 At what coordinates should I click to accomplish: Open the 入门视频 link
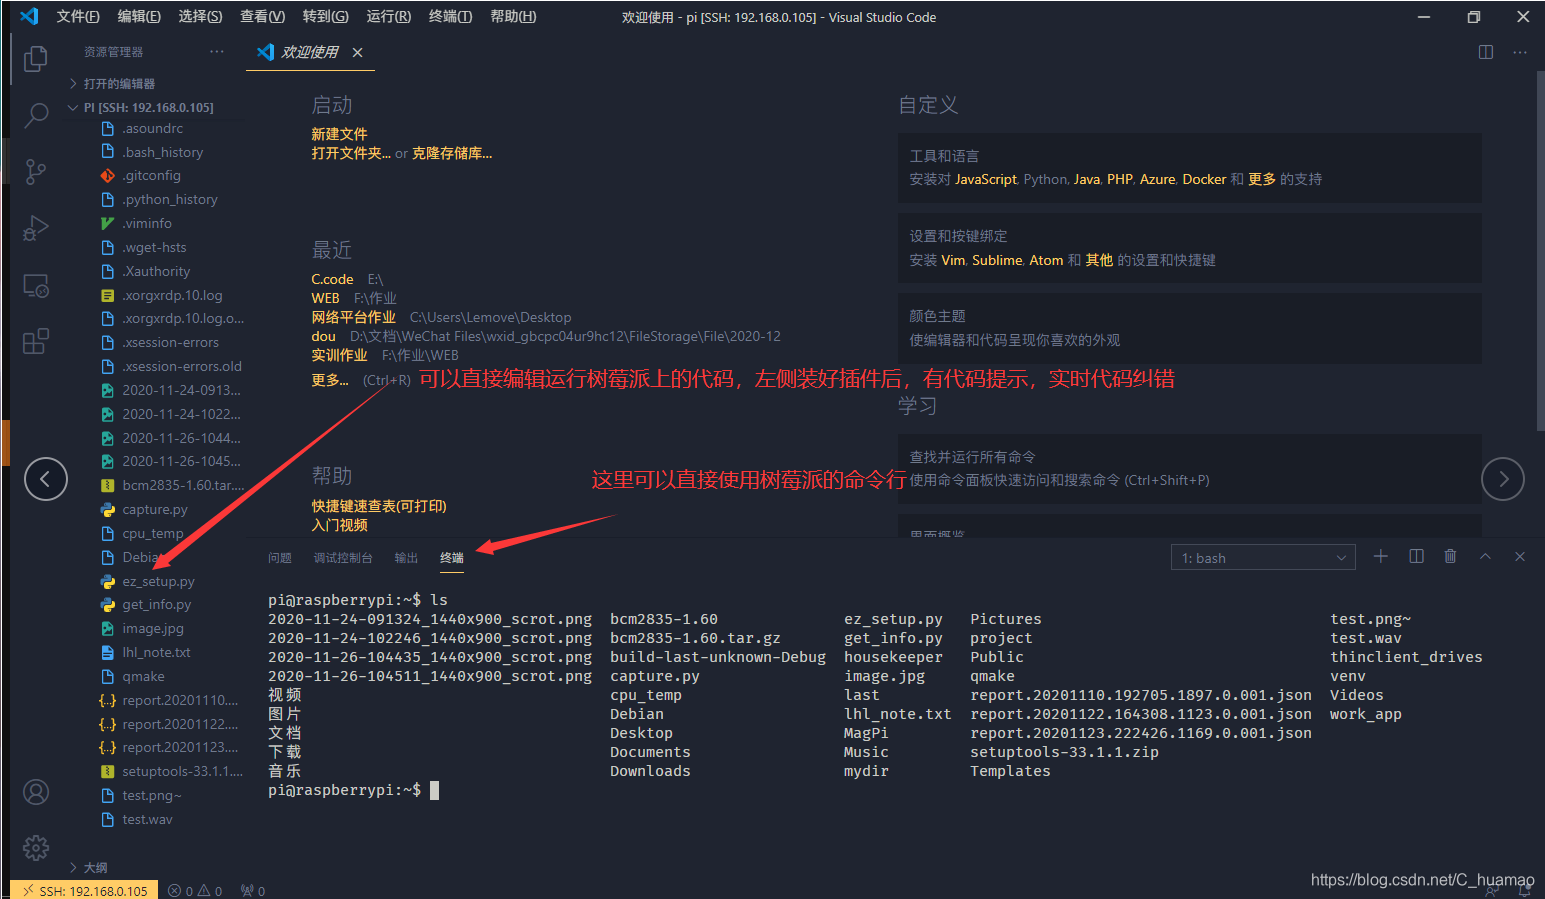pos(339,525)
